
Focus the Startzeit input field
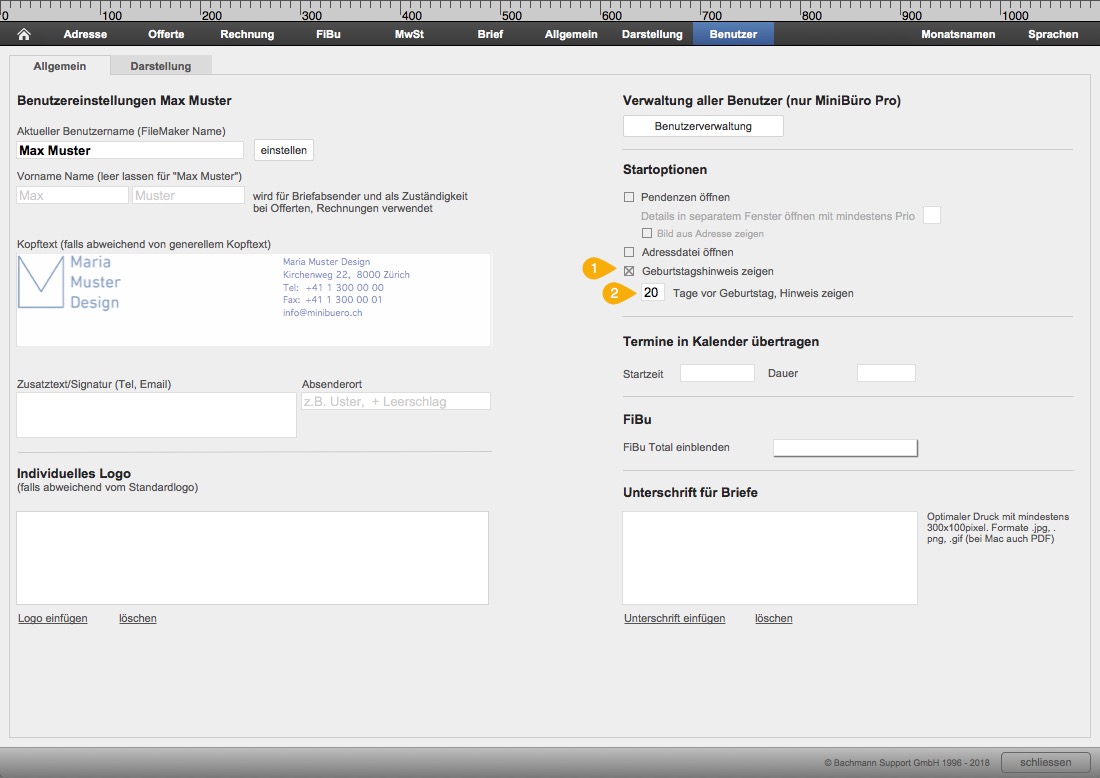pyautogui.click(x=717, y=373)
